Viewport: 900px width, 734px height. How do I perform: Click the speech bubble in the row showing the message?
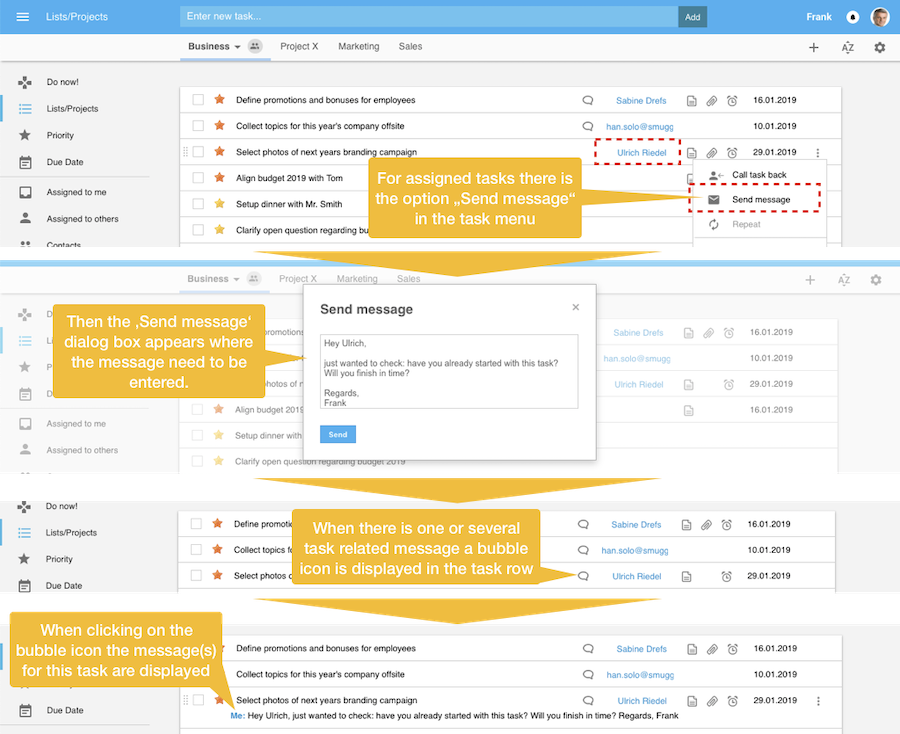588,701
